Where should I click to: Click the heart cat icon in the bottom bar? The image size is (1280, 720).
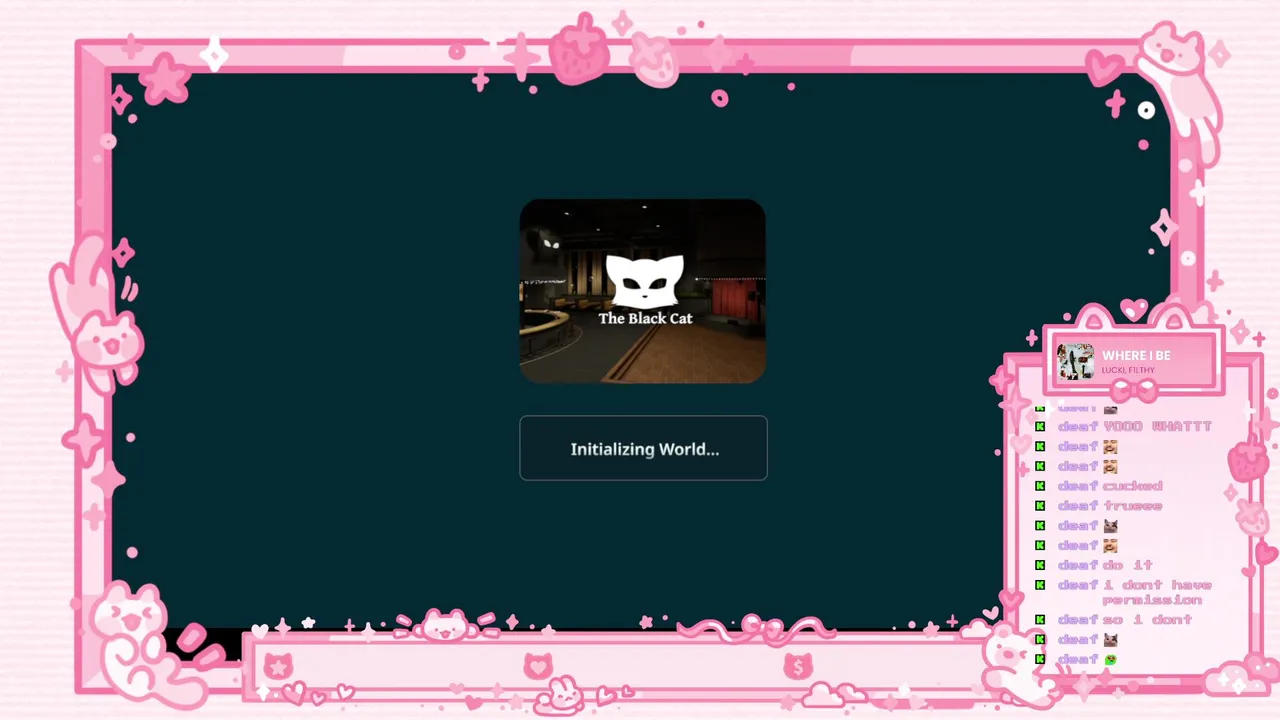(x=538, y=665)
